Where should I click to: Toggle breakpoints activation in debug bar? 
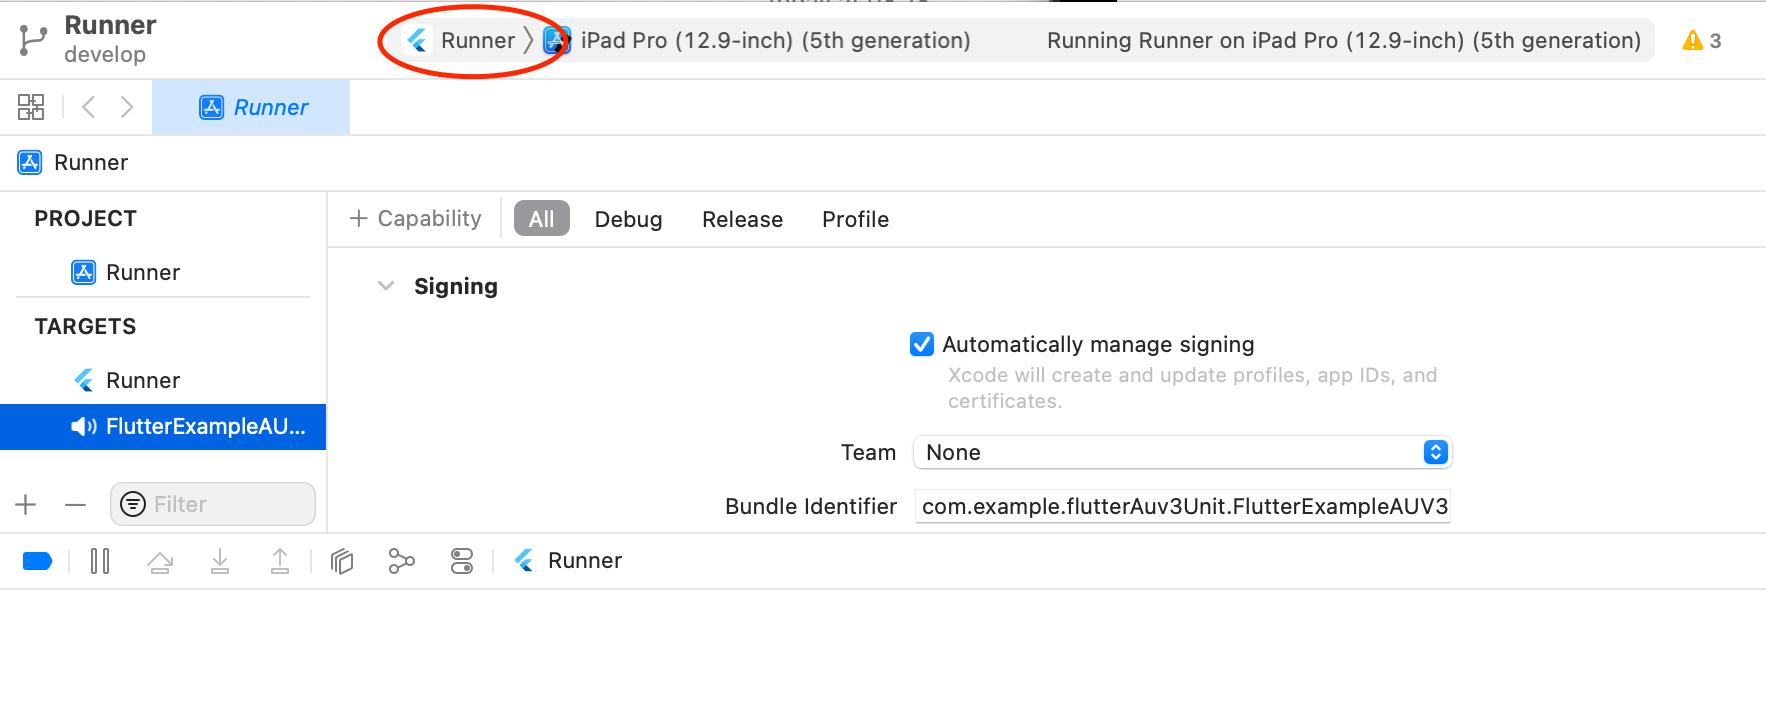coord(37,561)
